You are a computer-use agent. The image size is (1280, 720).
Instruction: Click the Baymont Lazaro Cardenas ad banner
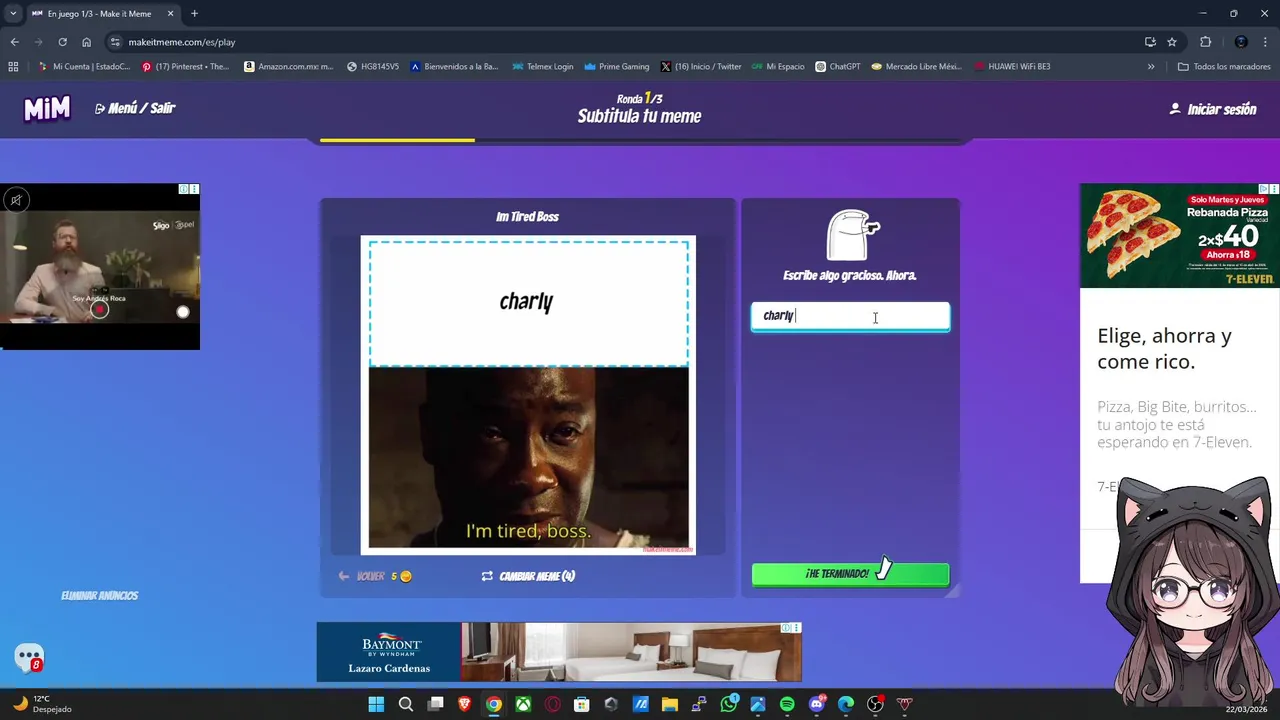point(559,652)
